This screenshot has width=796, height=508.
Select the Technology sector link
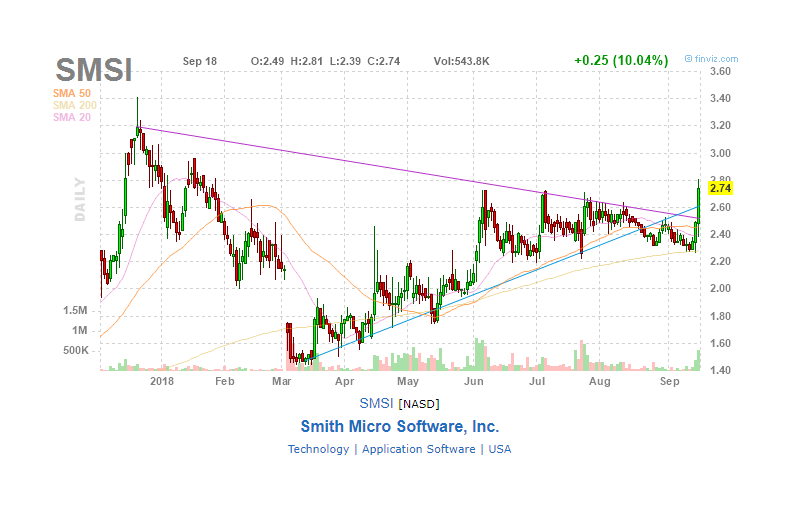[x=318, y=449]
